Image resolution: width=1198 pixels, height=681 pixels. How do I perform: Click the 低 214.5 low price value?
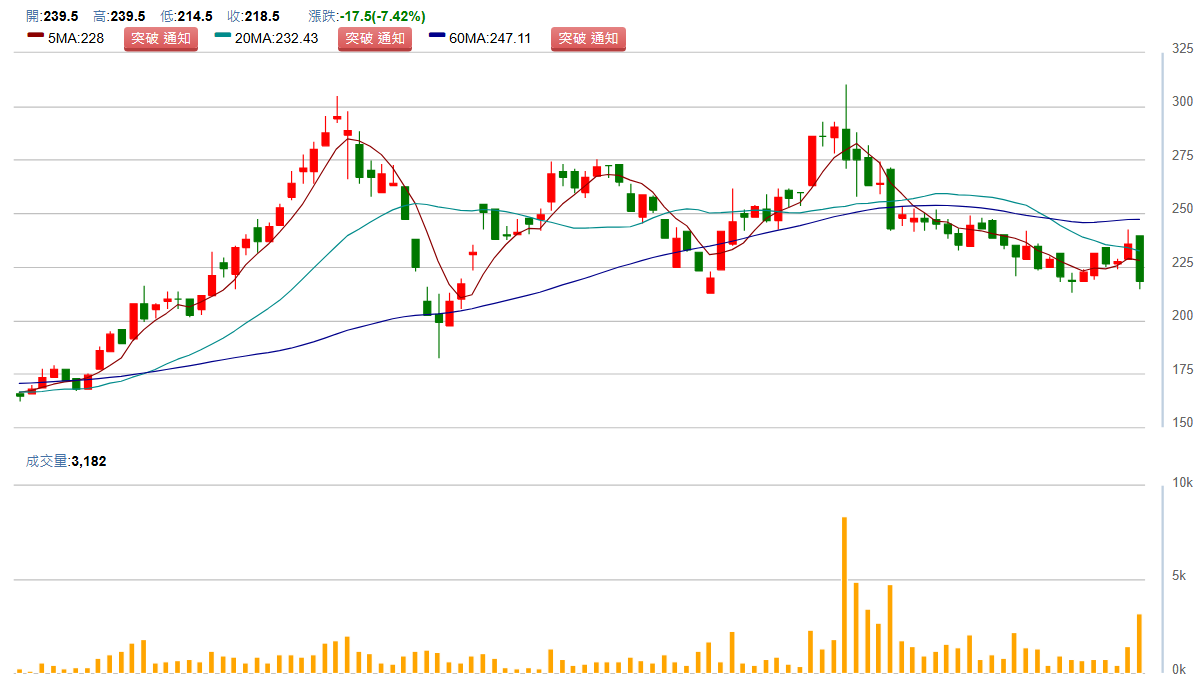coord(196,17)
